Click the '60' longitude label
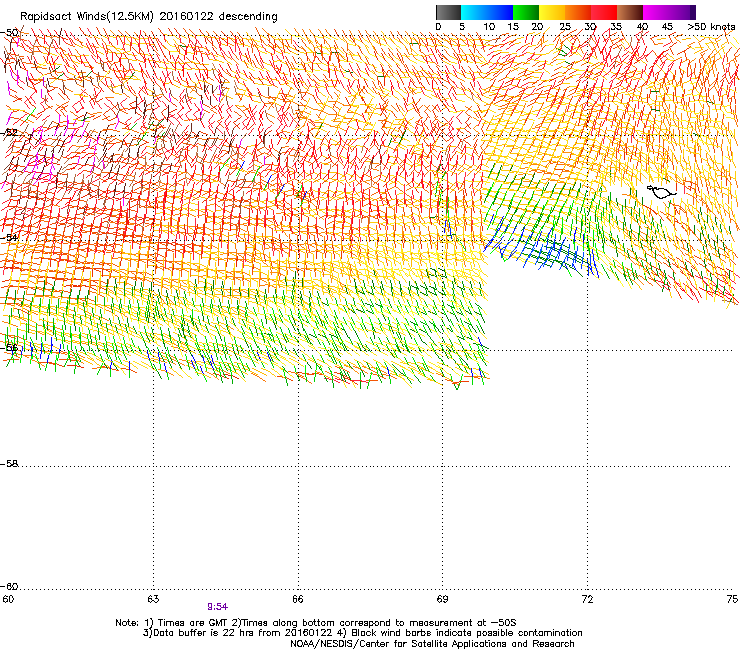 coord(8,599)
